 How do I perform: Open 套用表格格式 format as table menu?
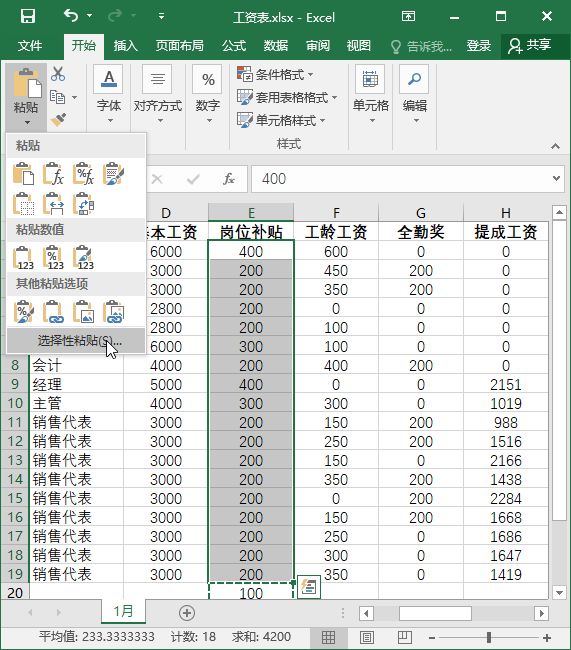point(287,97)
